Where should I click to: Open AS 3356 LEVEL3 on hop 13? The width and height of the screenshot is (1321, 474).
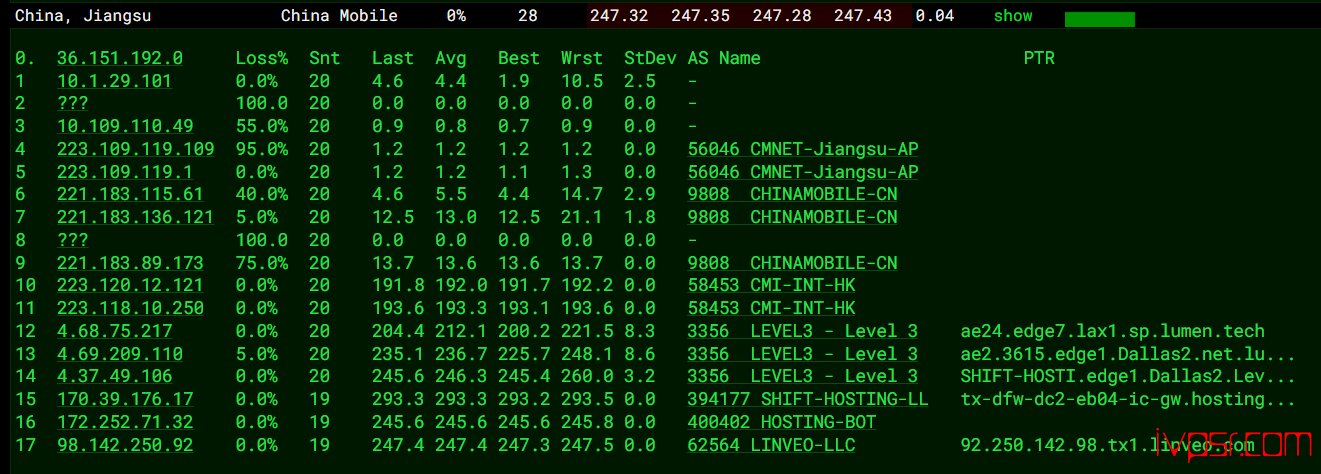click(803, 354)
